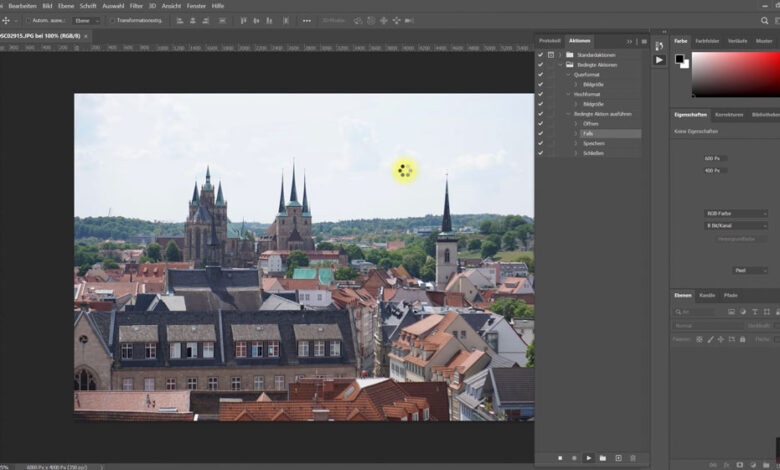Create a new action with the plus icon
The image size is (780, 470).
coord(618,457)
